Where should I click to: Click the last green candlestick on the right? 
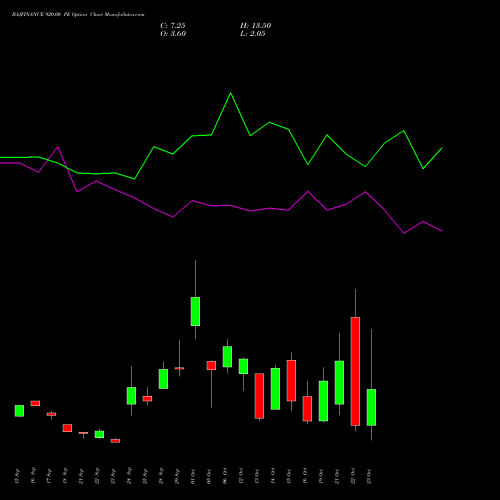[x=371, y=407]
